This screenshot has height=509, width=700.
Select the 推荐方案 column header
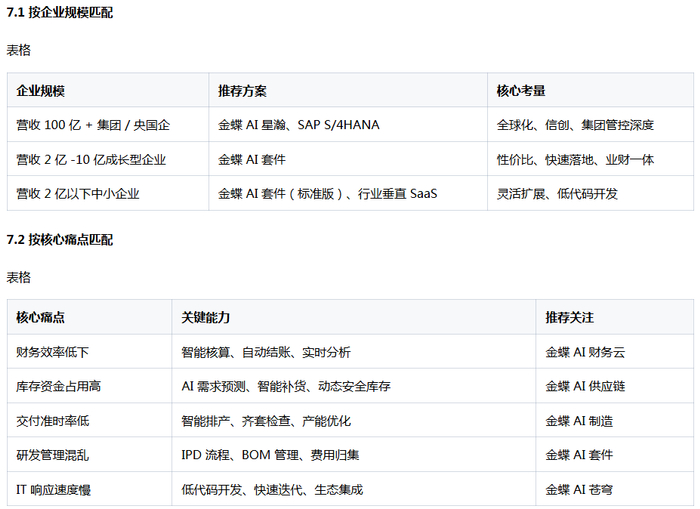[x=348, y=91]
